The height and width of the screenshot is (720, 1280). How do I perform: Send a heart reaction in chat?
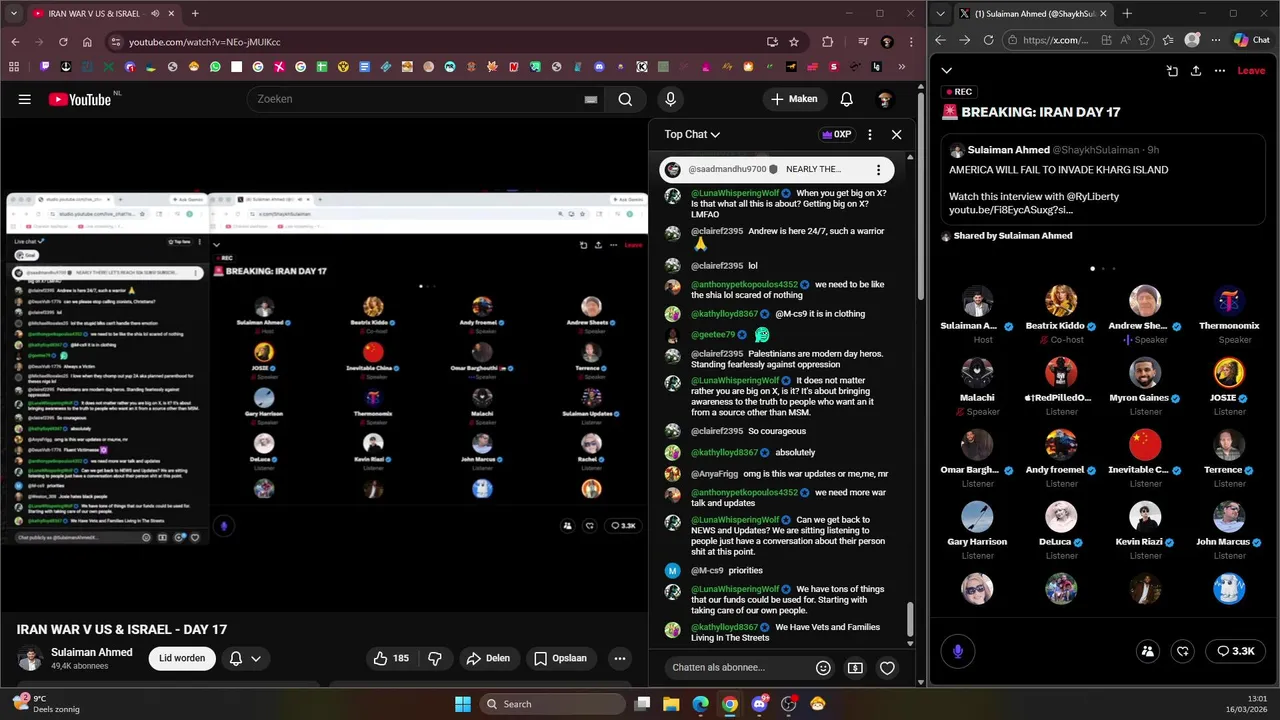(887, 667)
